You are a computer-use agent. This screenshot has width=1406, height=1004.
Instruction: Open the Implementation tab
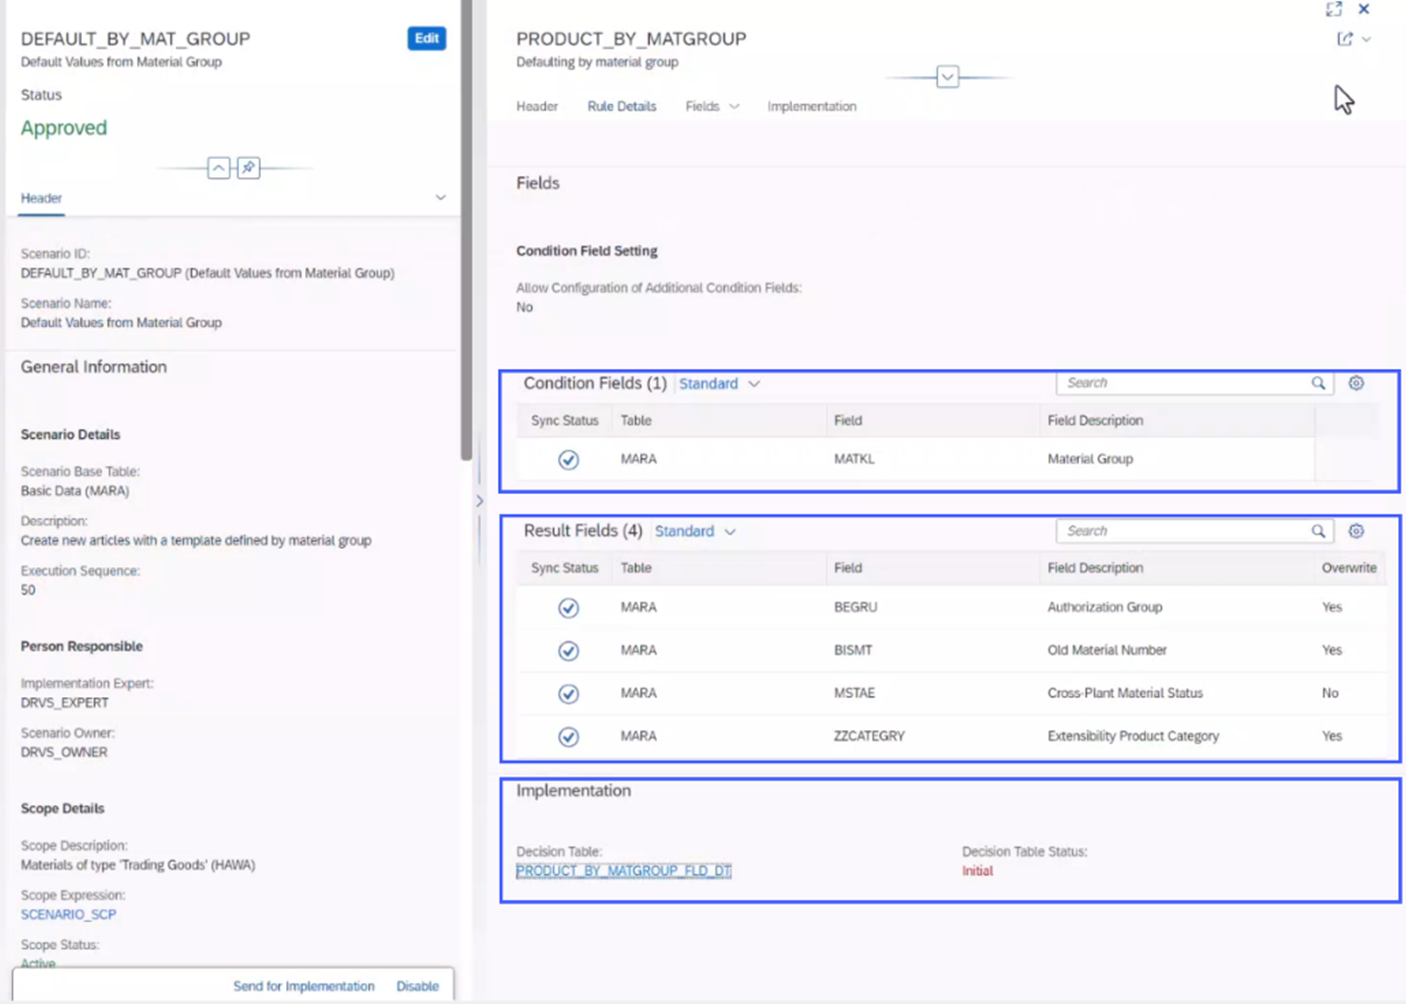coord(811,106)
